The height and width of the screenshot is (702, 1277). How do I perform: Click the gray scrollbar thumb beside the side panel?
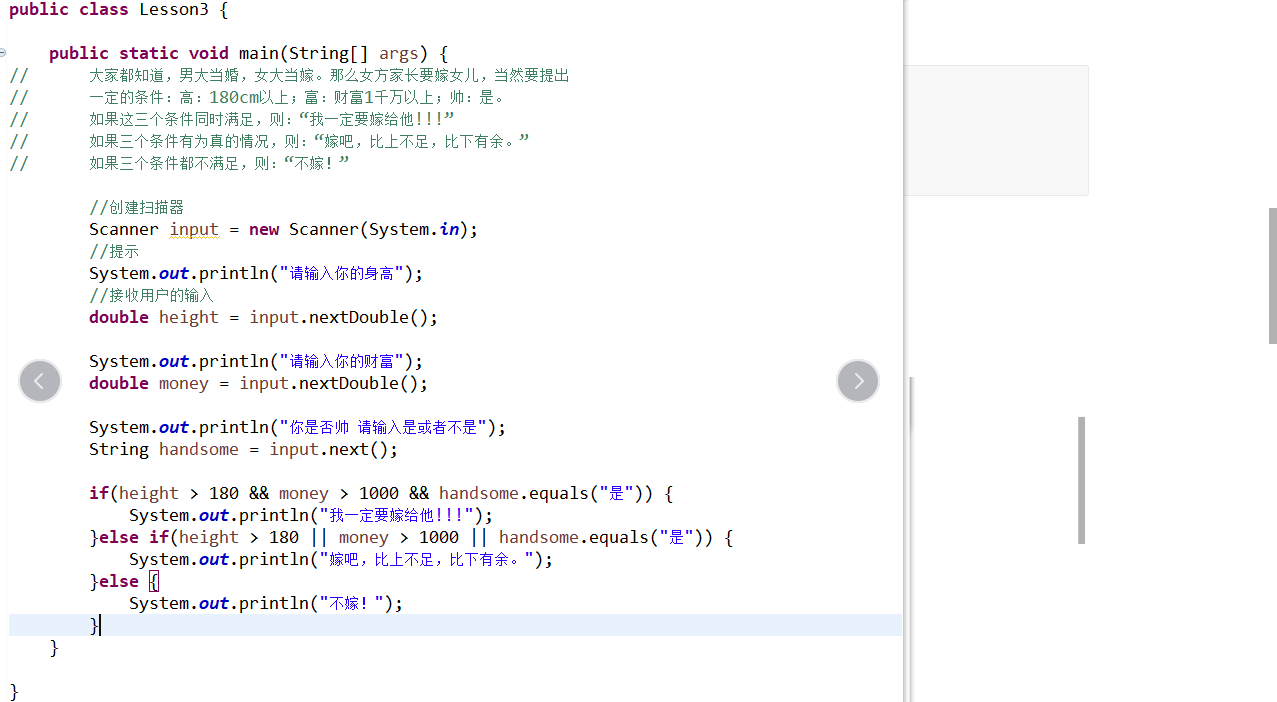coord(1081,480)
